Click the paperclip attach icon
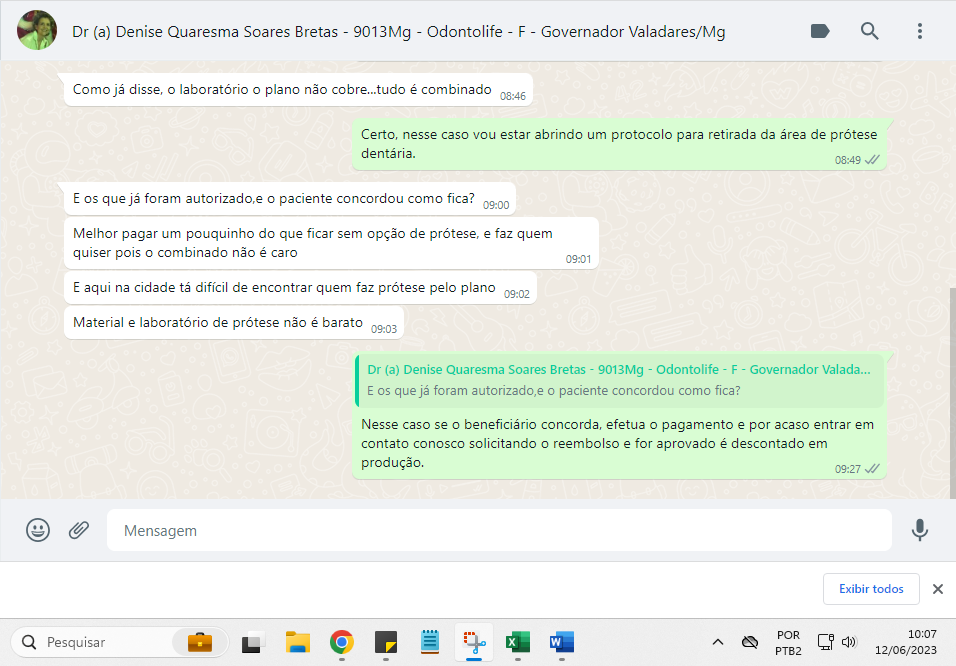This screenshot has width=956, height=666. [79, 530]
